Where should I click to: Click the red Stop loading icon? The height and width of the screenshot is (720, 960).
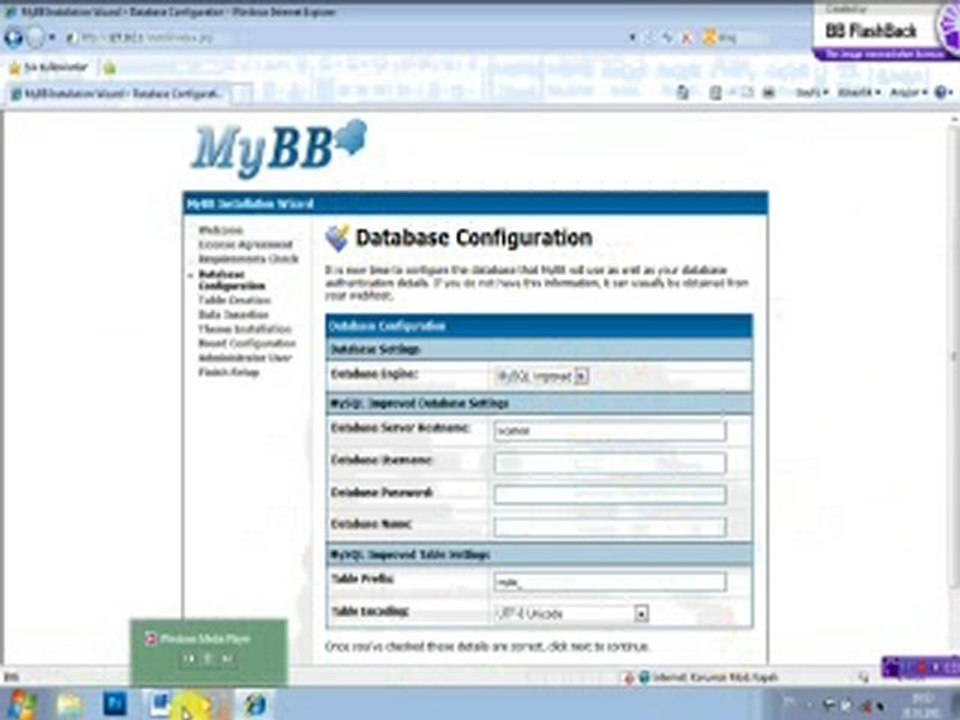pos(686,38)
